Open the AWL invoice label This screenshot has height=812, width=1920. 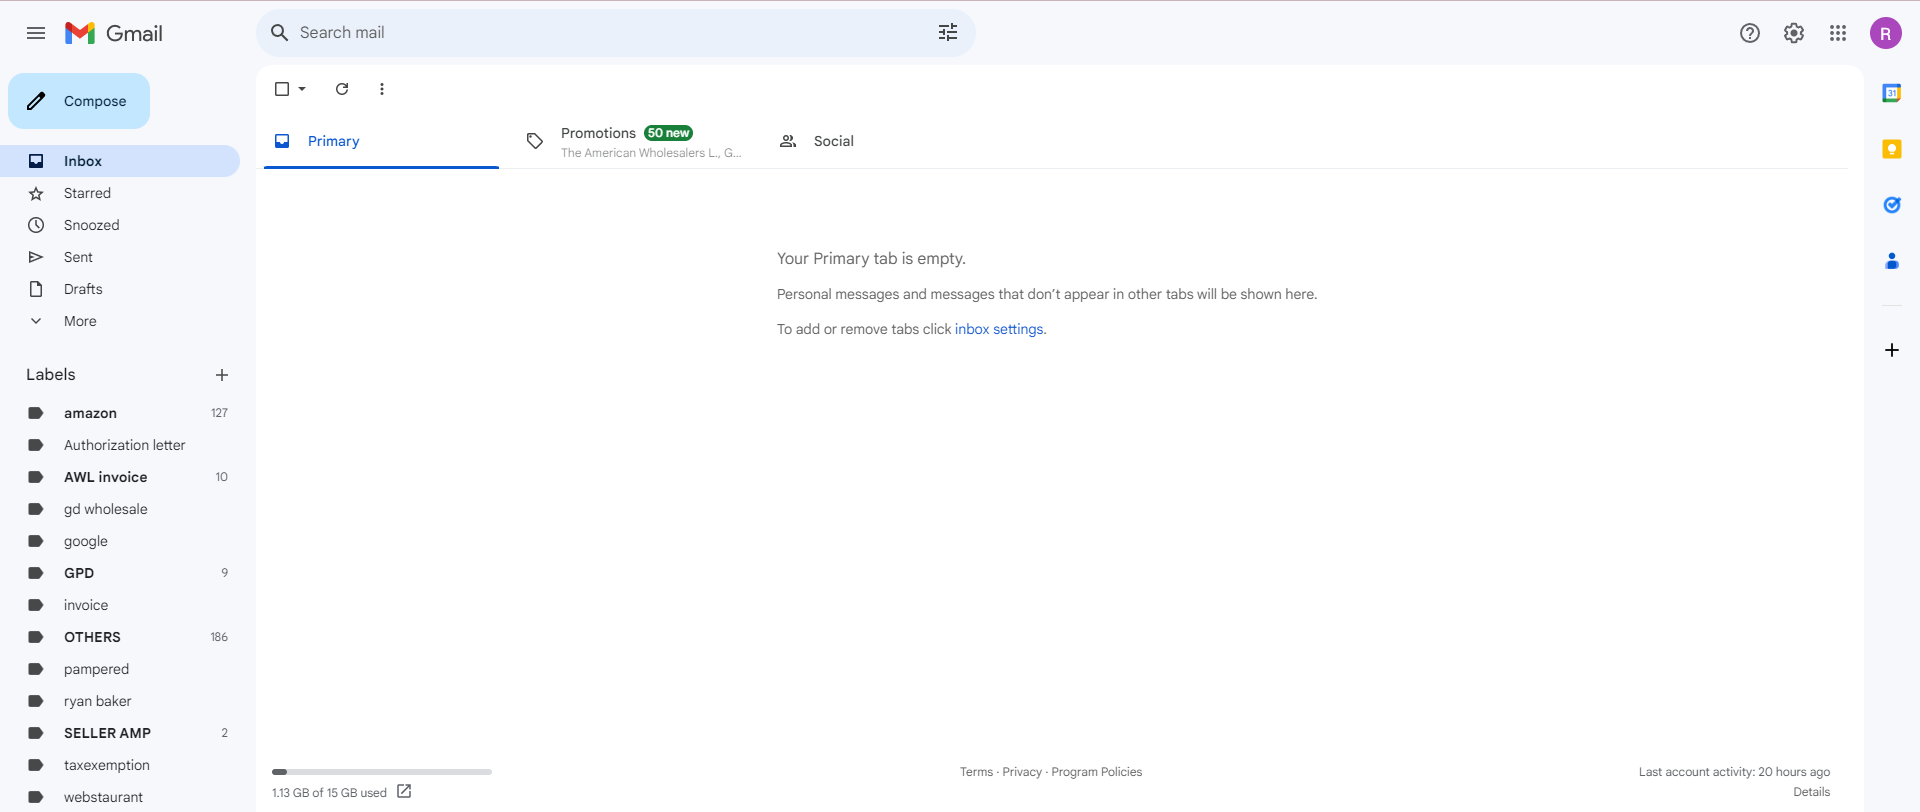point(120,477)
